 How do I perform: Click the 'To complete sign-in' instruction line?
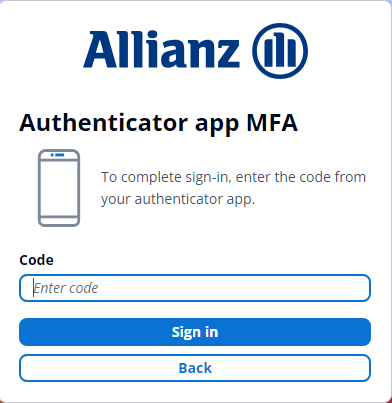tap(233, 177)
